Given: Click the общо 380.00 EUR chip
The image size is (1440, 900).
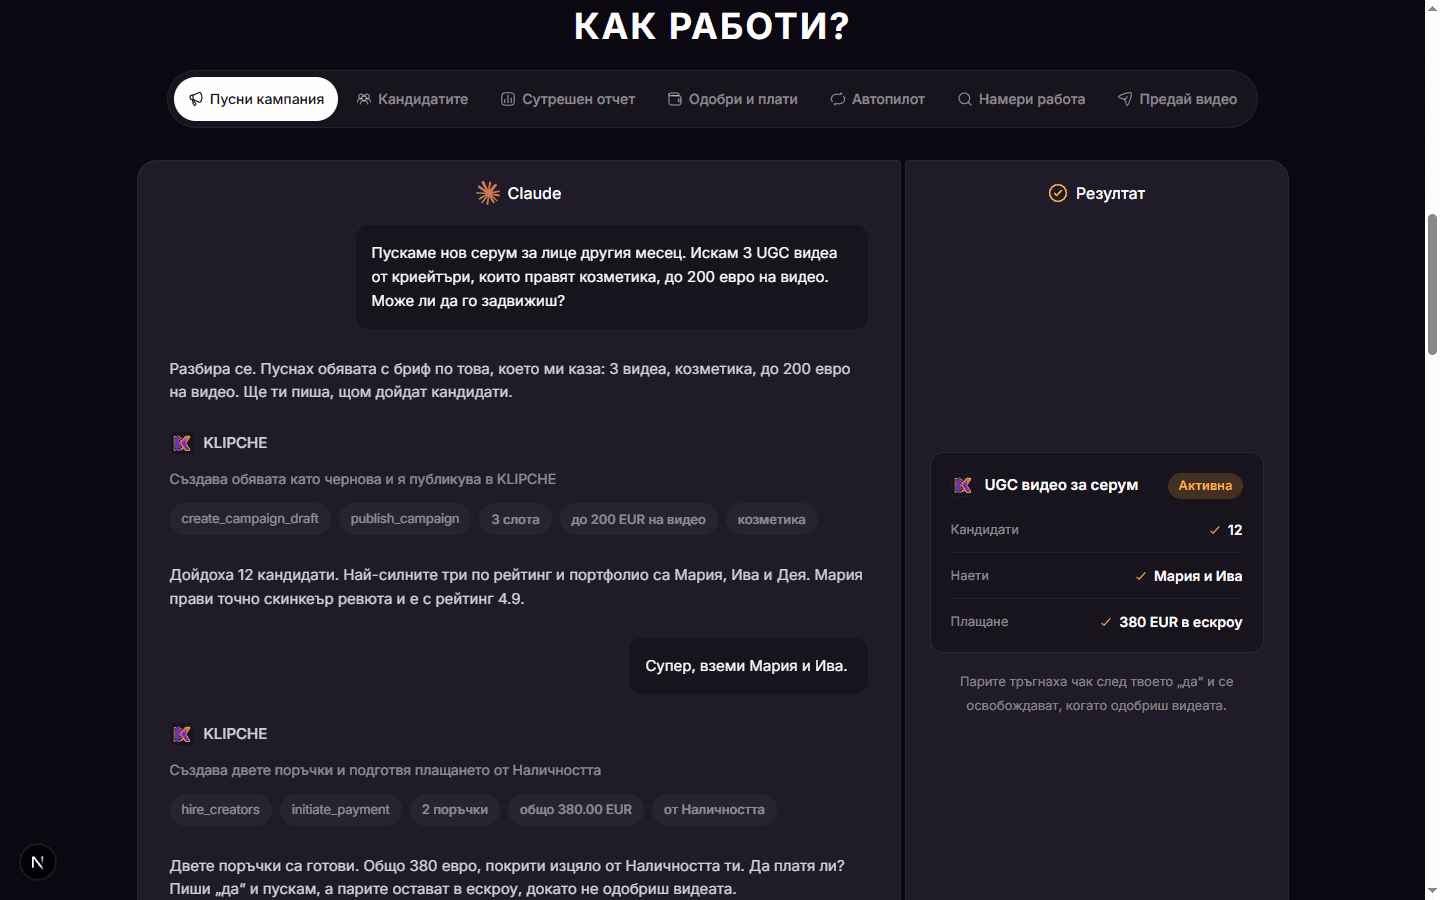Looking at the screenshot, I should (576, 810).
